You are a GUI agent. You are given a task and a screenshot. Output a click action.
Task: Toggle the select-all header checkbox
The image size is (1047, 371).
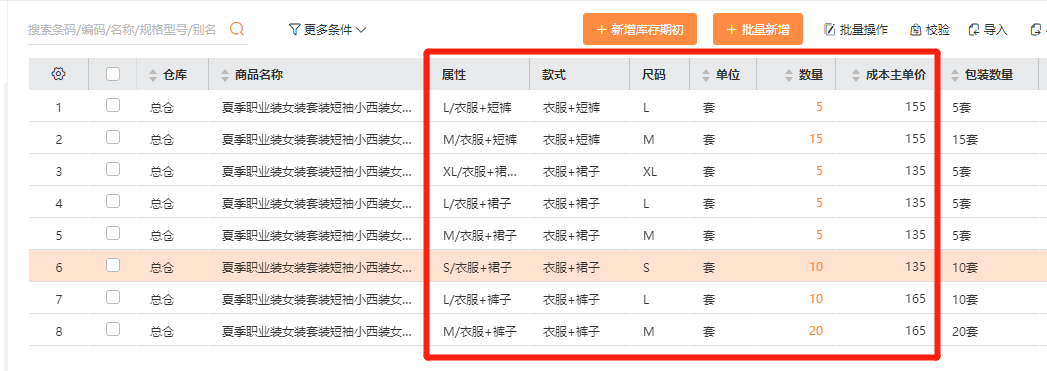point(113,74)
